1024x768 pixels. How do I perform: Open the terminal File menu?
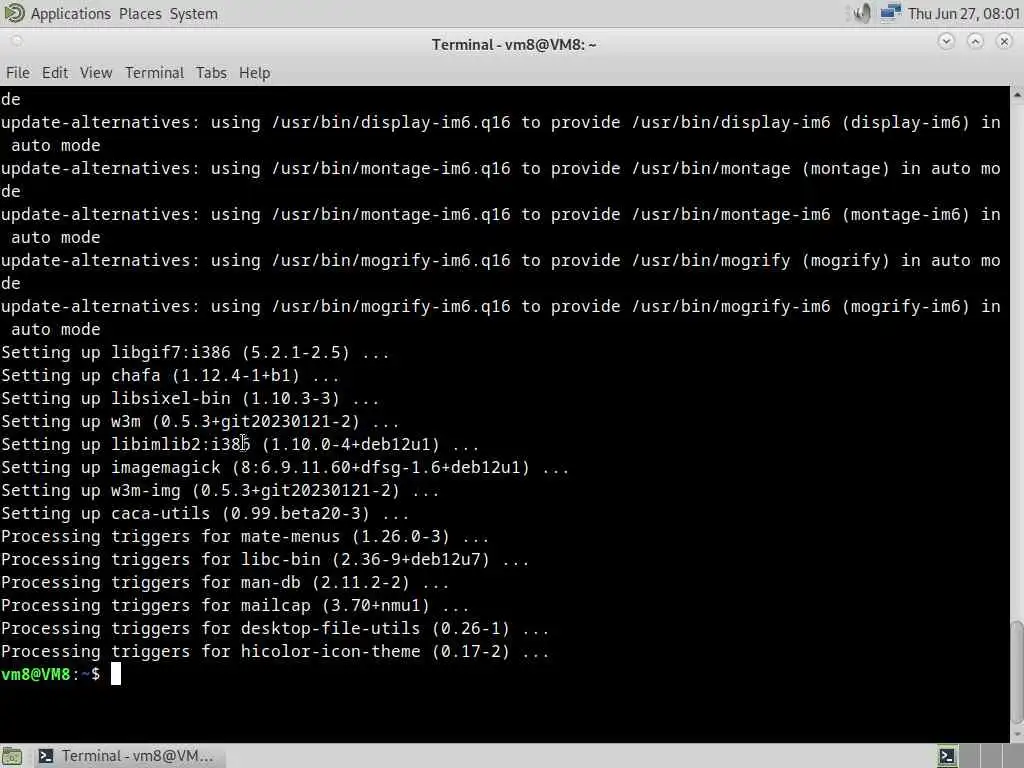pyautogui.click(x=18, y=72)
